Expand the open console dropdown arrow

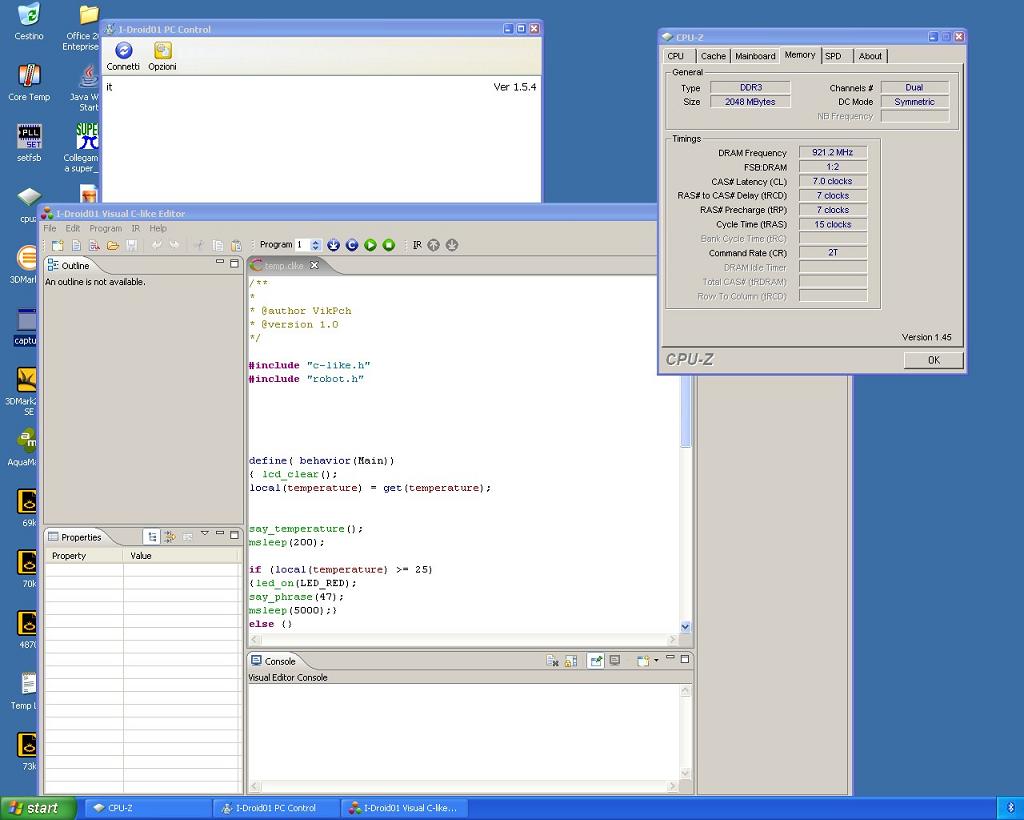tap(656, 661)
